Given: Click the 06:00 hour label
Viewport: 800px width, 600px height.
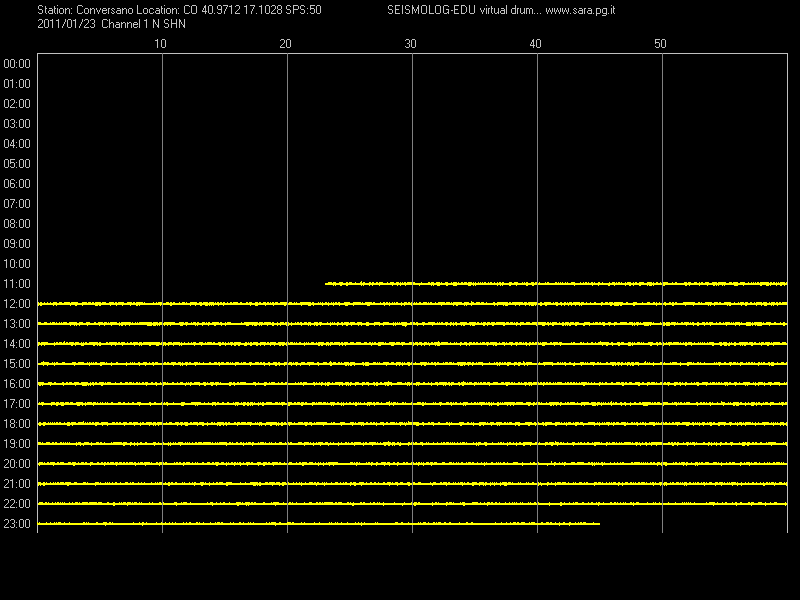Looking at the screenshot, I should pos(17,184).
